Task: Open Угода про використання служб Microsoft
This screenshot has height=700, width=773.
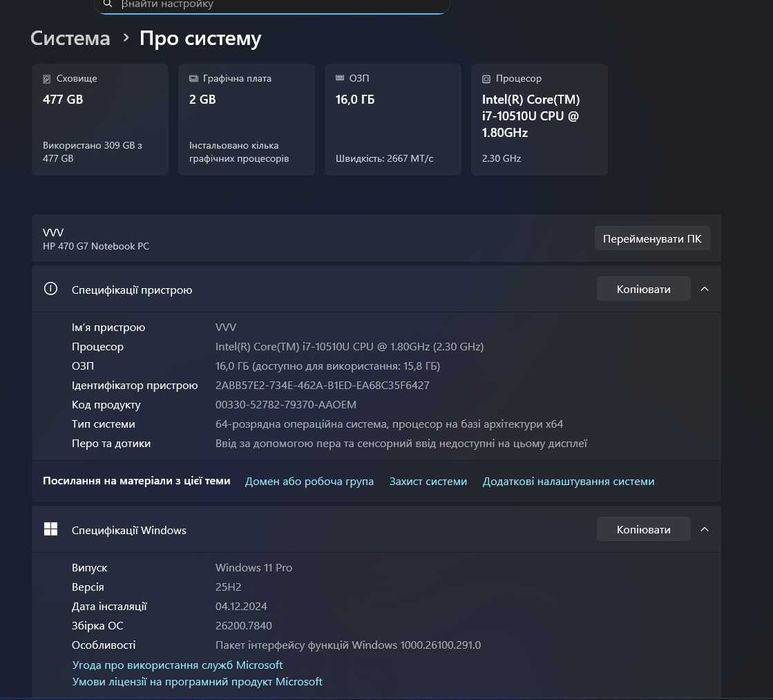Action: 177,665
